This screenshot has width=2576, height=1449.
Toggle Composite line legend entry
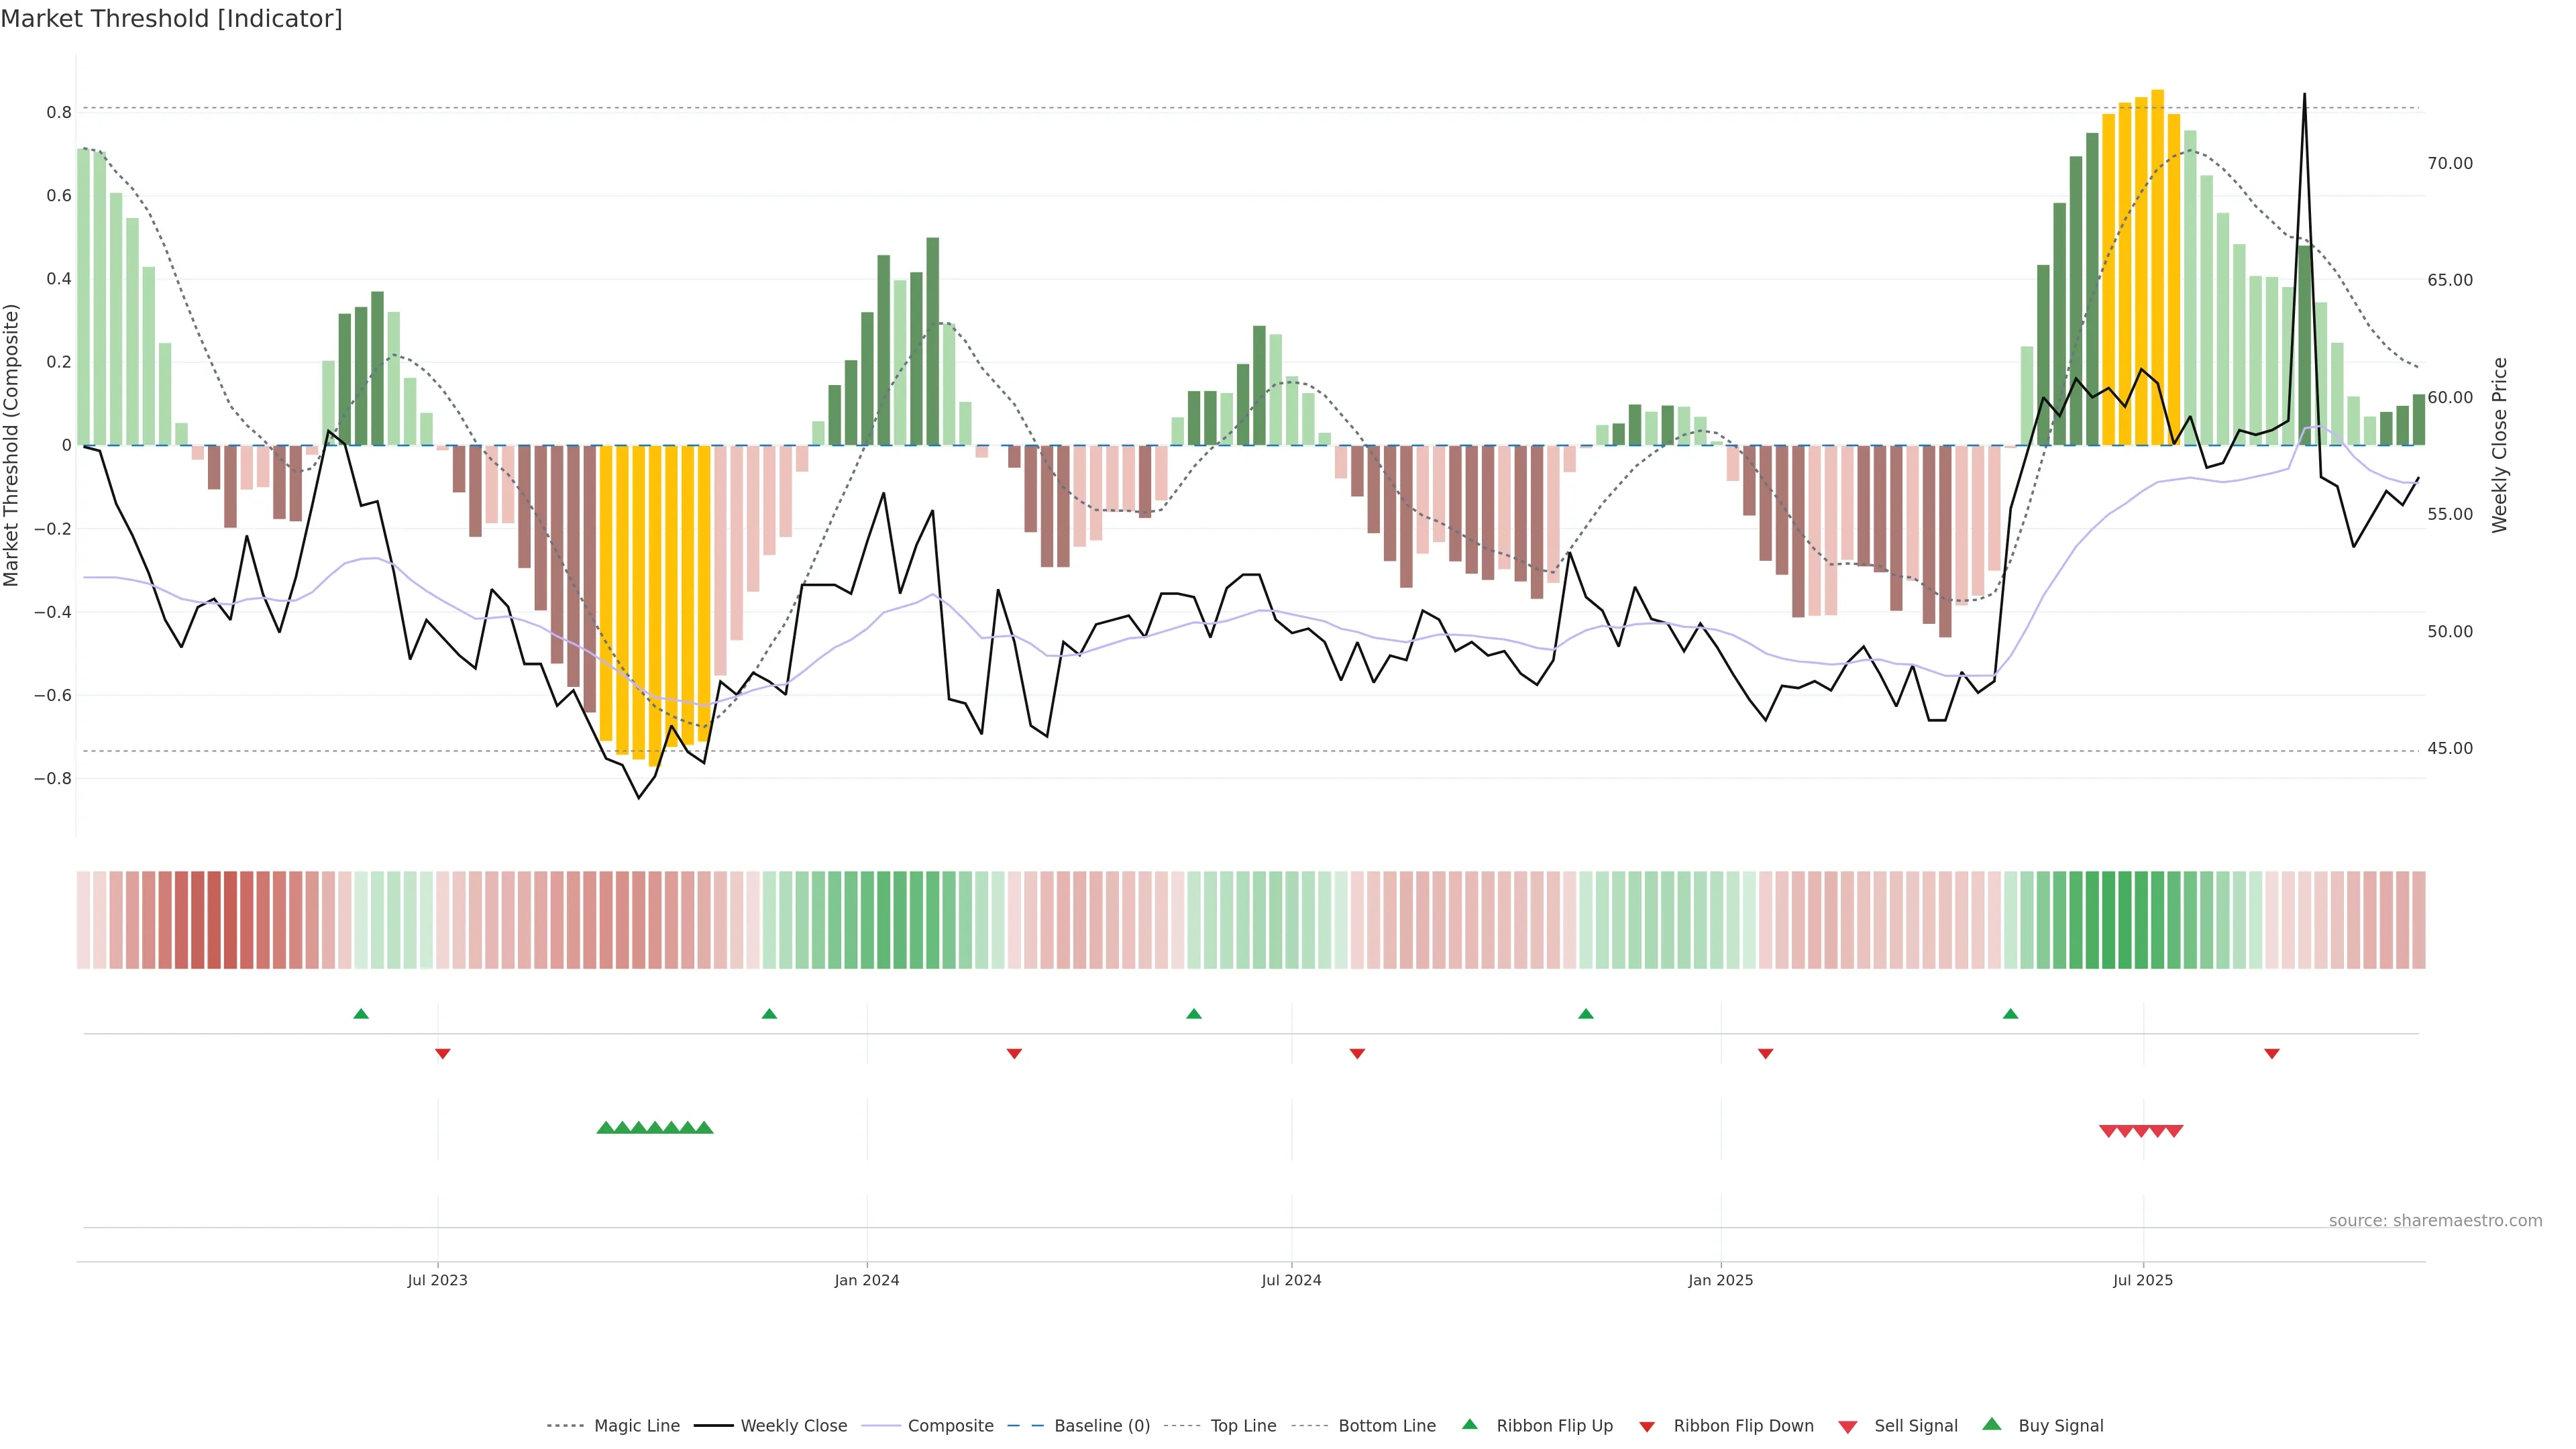pos(950,1426)
